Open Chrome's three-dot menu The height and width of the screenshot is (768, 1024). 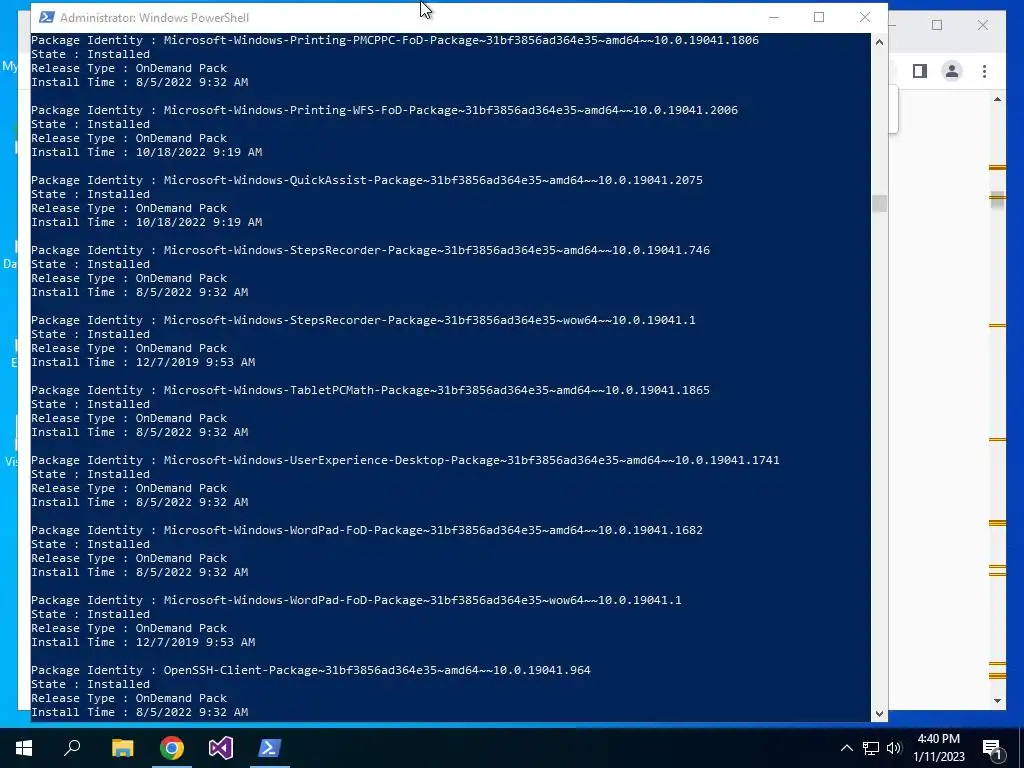point(984,71)
